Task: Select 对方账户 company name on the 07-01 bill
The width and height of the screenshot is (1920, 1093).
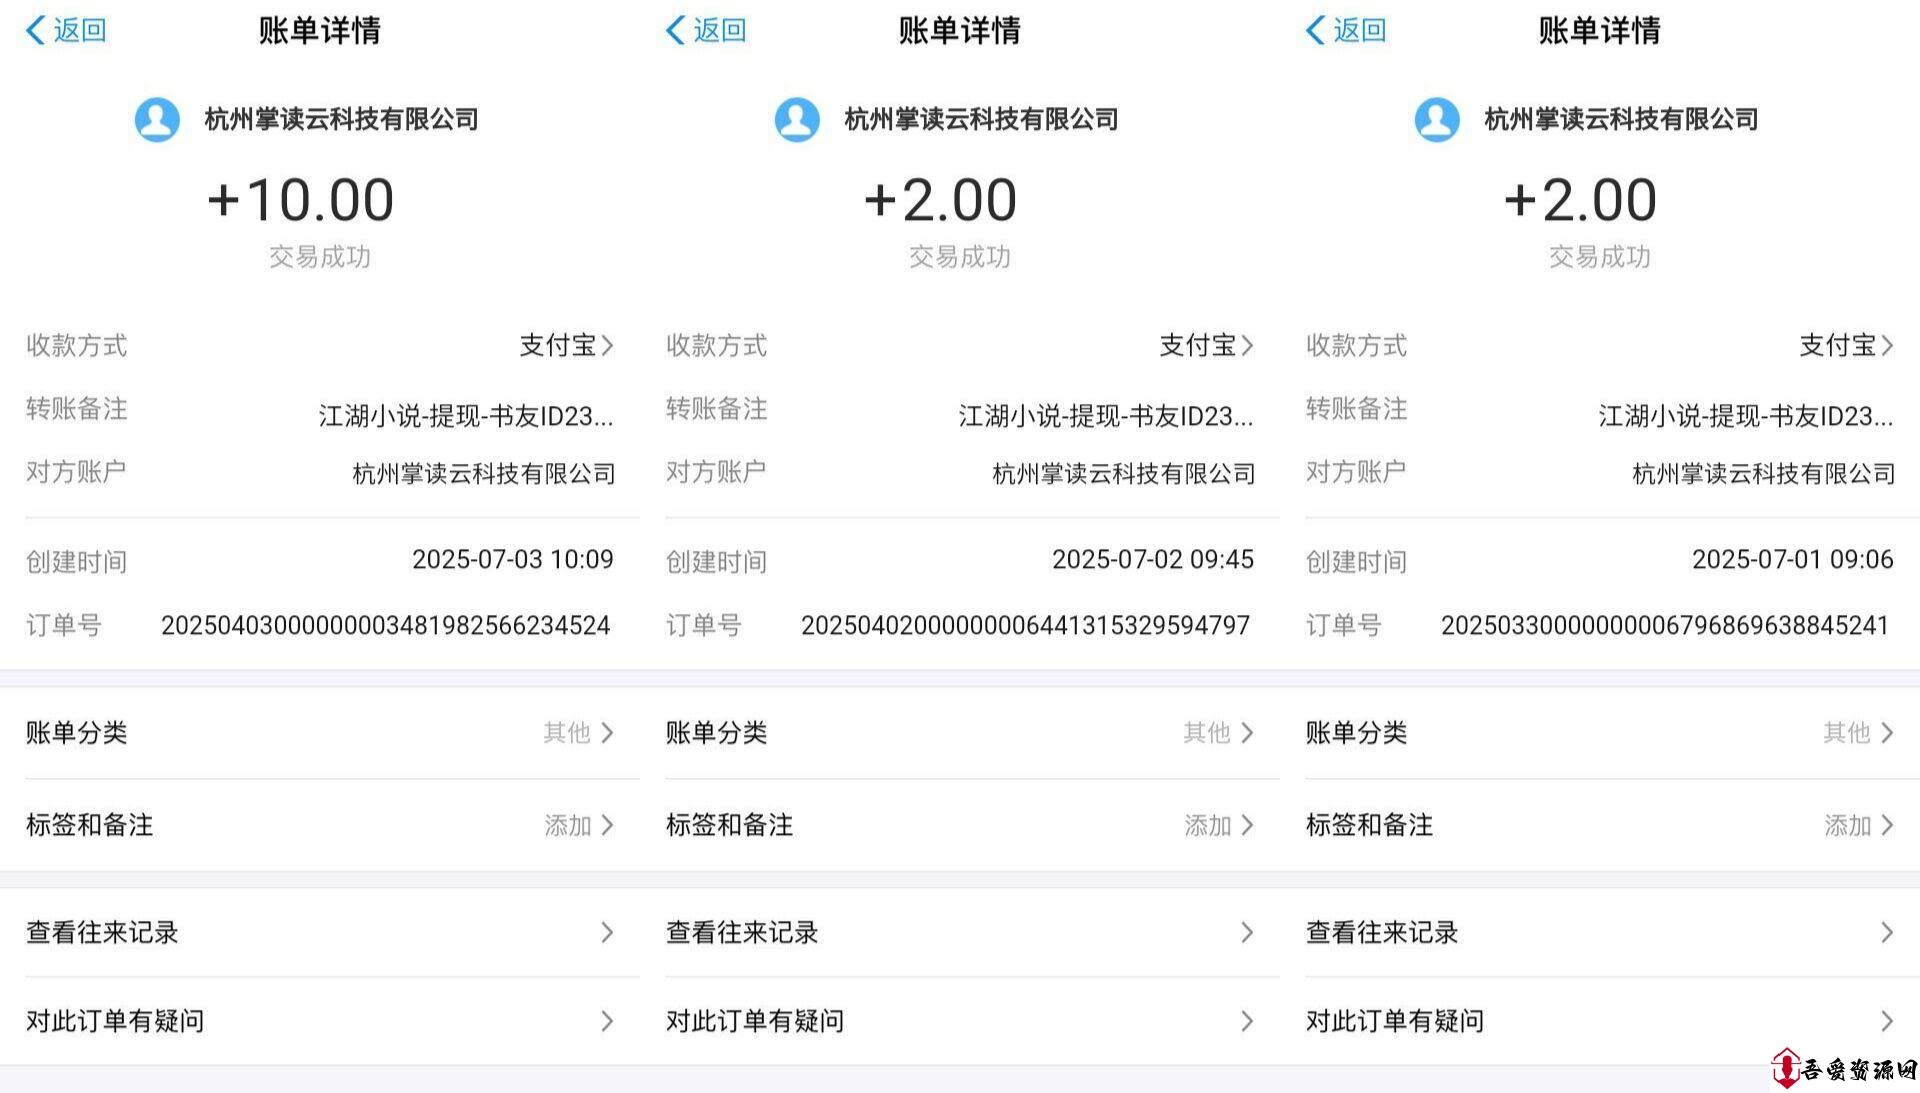Action: tap(1764, 473)
